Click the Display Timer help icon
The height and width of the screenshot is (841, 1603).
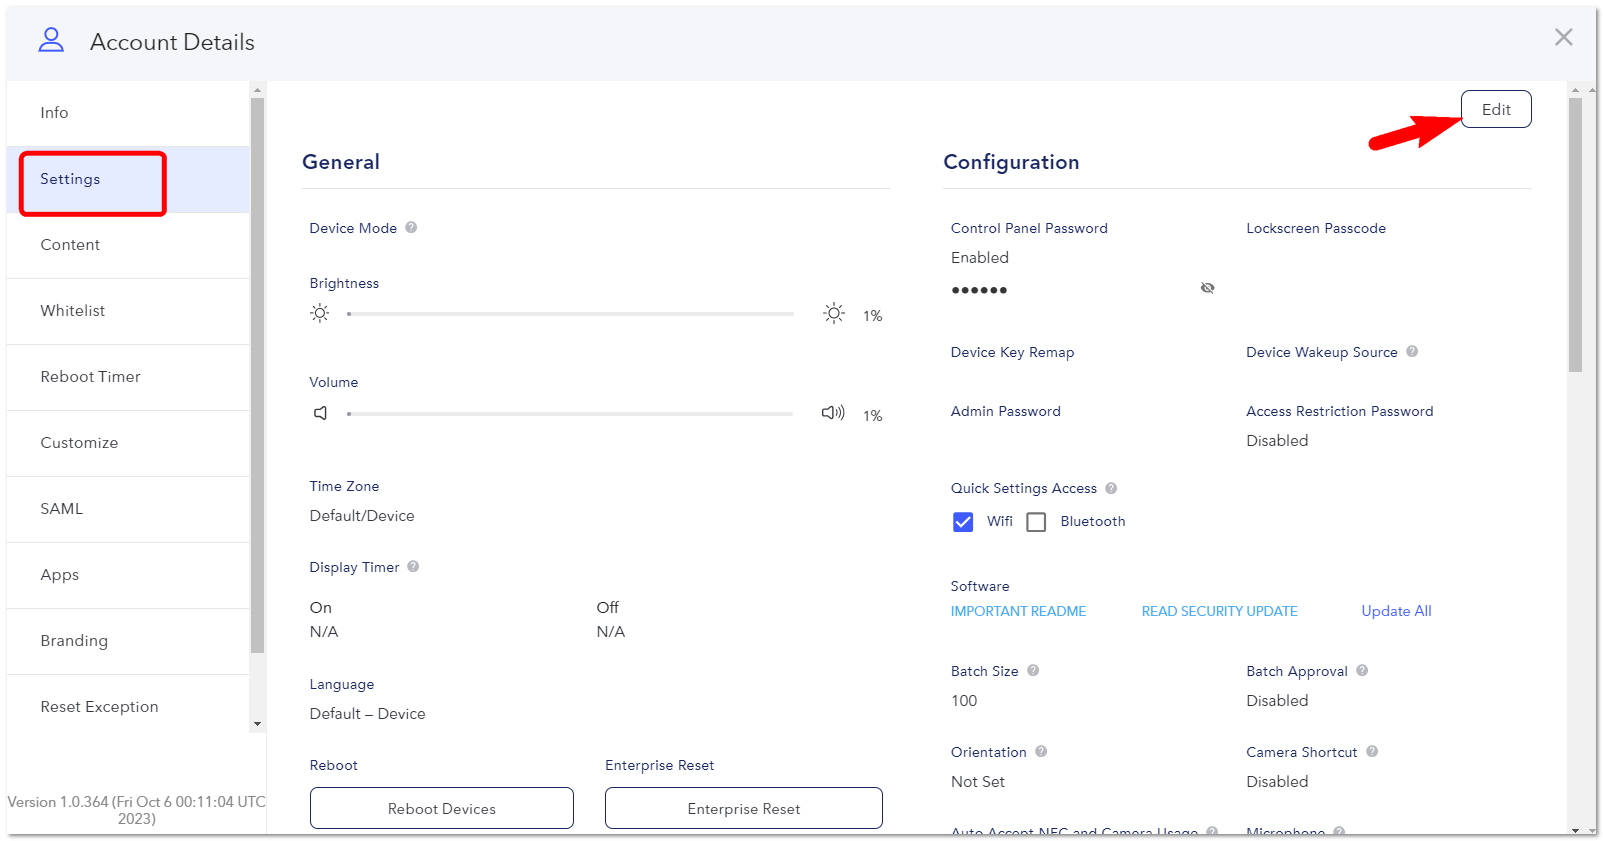[413, 567]
